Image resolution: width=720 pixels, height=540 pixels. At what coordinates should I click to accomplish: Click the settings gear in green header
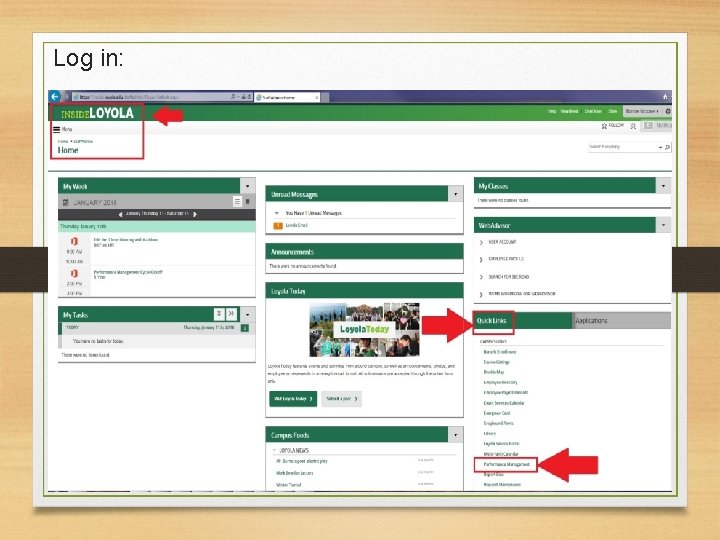coord(668,111)
